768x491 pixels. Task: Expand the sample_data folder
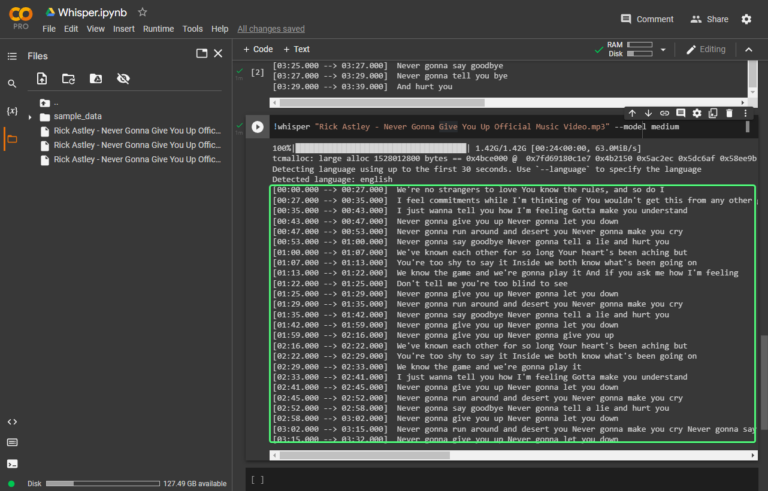point(31,116)
